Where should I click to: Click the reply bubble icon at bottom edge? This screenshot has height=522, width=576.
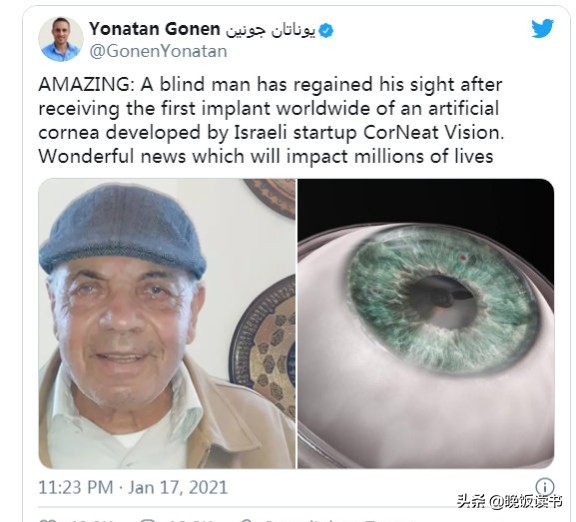pyautogui.click(x=148, y=520)
